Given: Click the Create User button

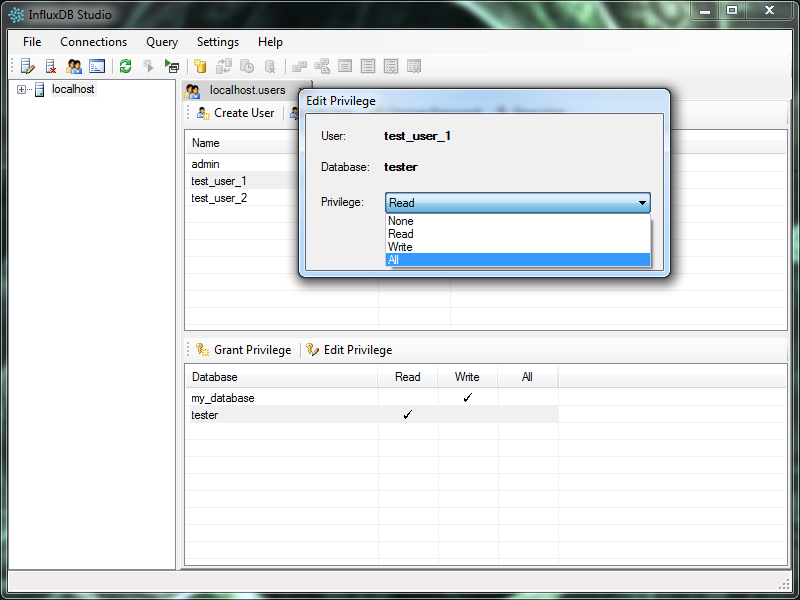Looking at the screenshot, I should click(236, 113).
